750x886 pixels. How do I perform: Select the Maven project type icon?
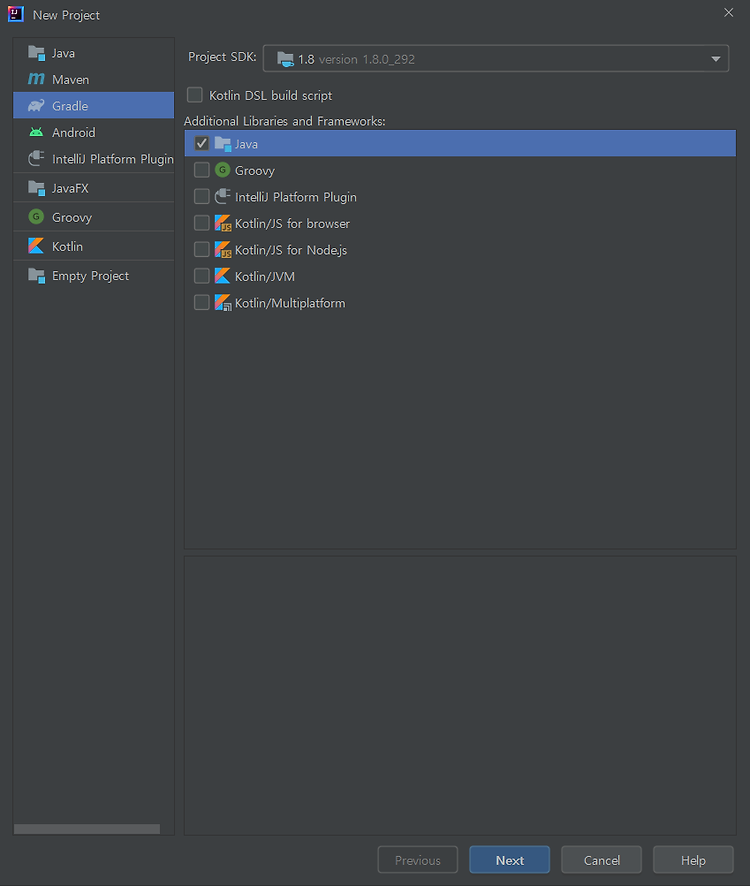(36, 79)
